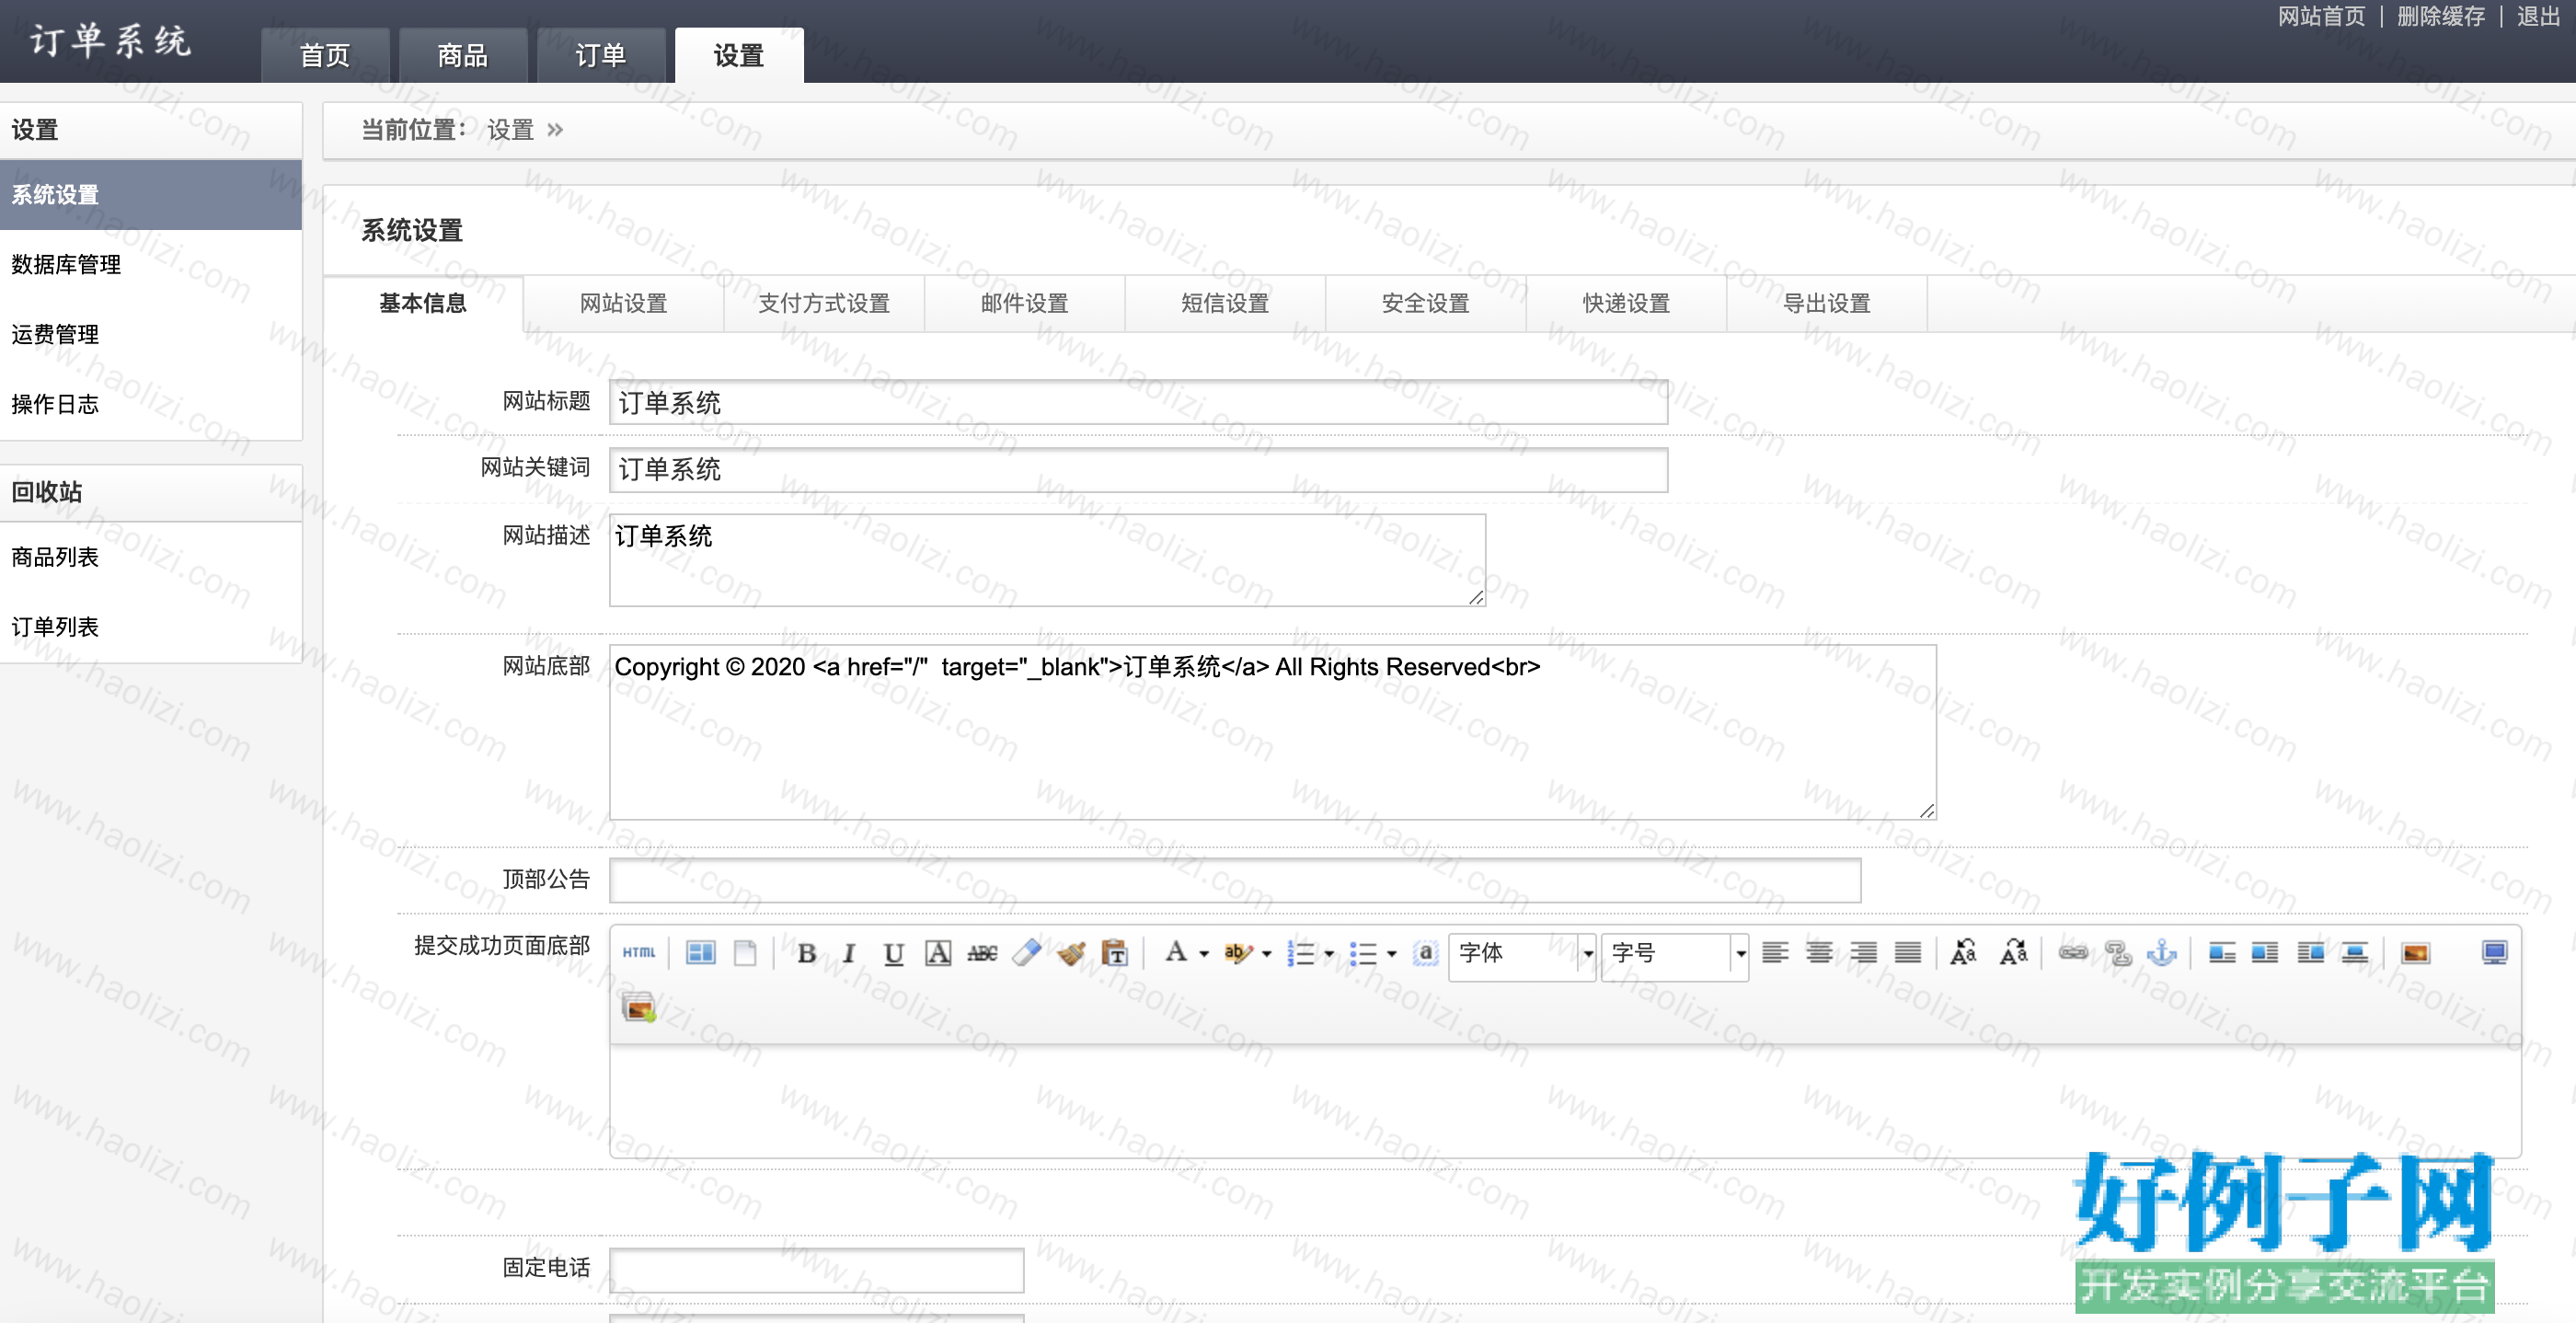Open the 商品 top navigation tab
This screenshot has height=1323, width=2576.
pyautogui.click(x=463, y=55)
